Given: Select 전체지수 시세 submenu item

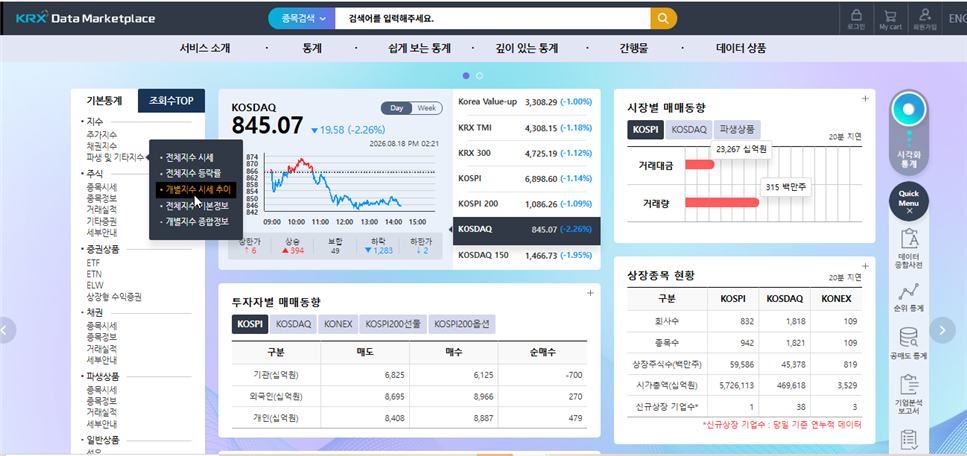Looking at the screenshot, I should [189, 157].
